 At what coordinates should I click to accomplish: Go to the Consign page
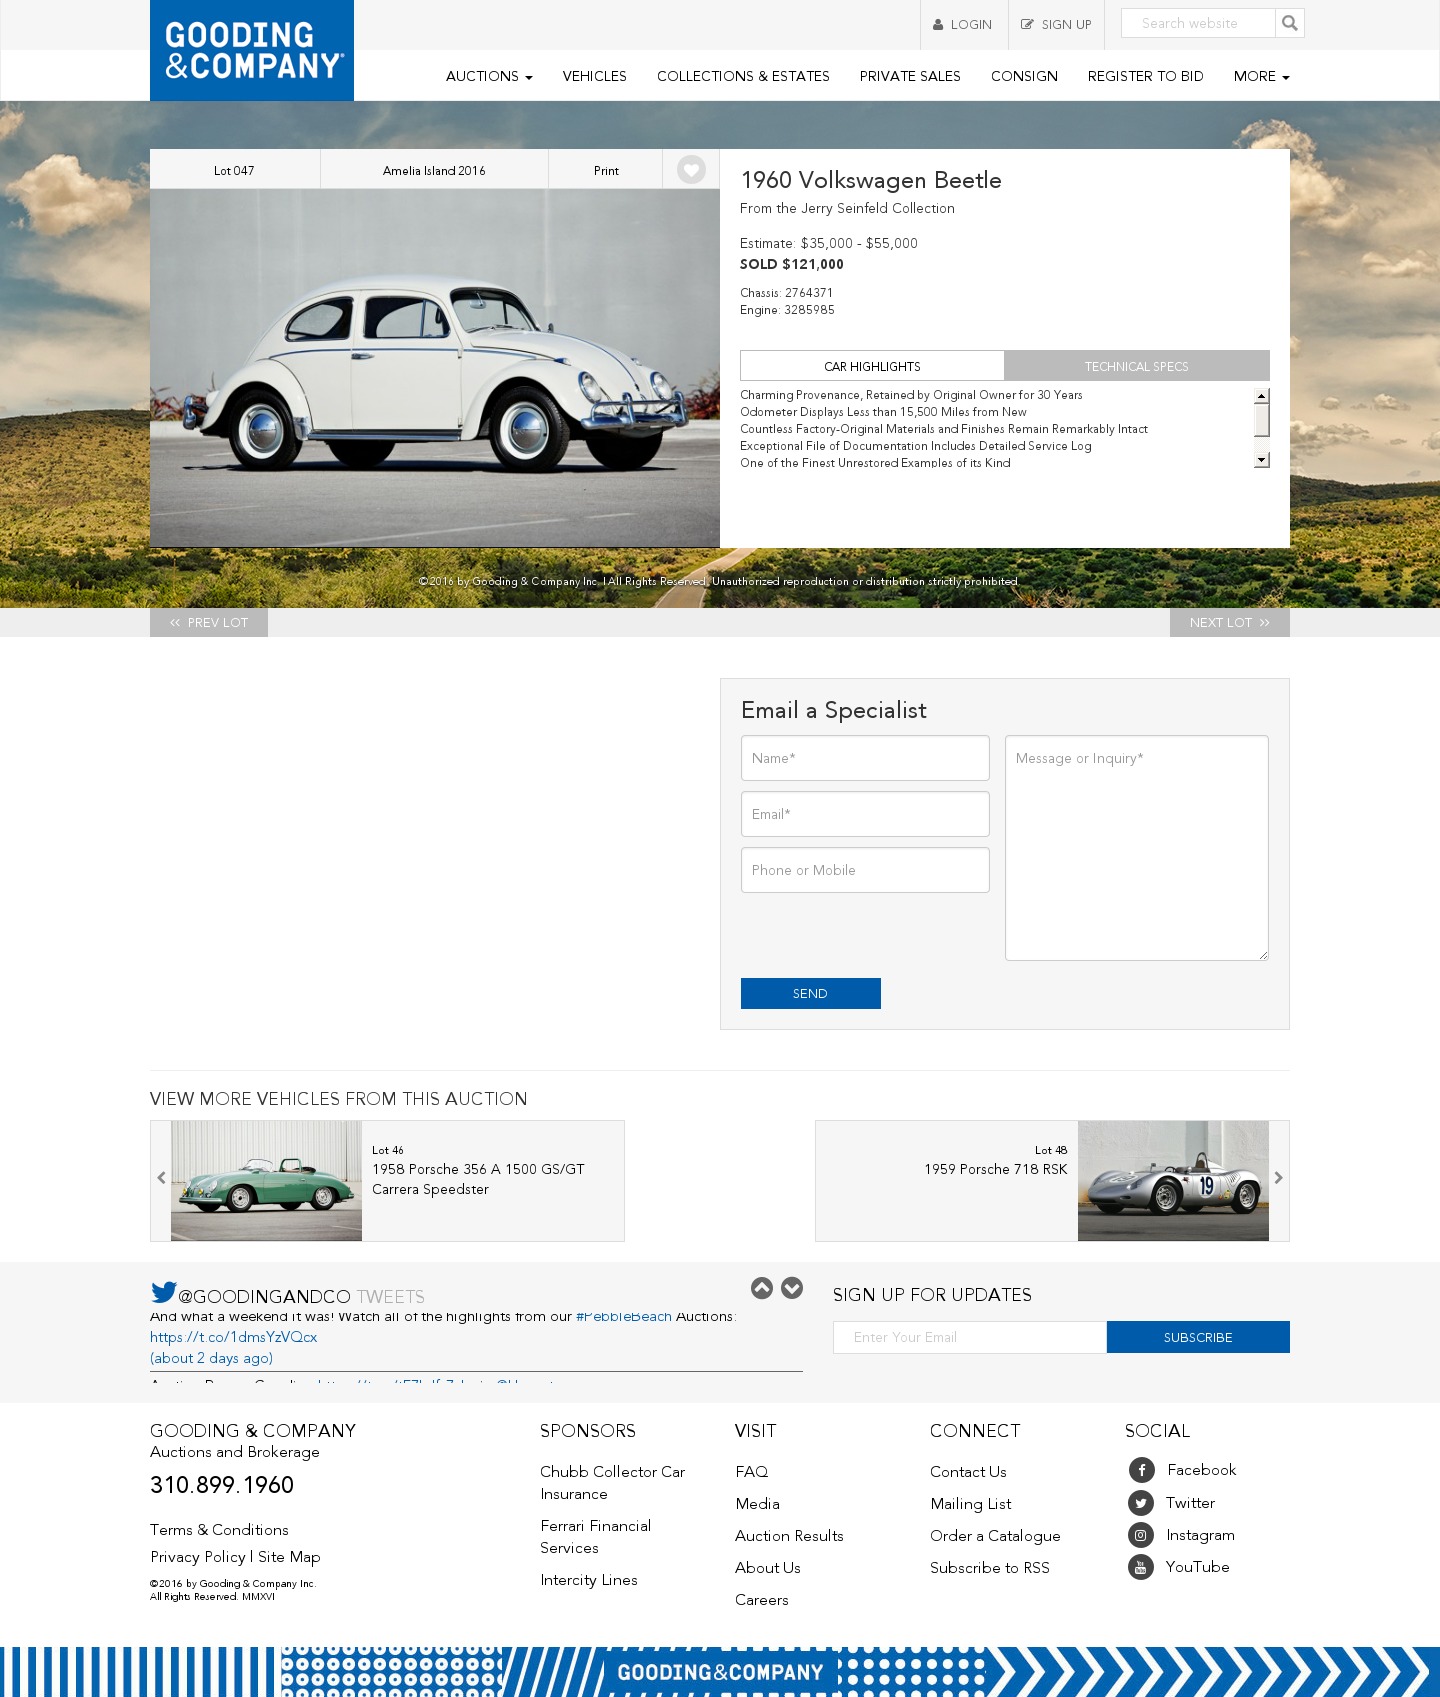click(1024, 76)
